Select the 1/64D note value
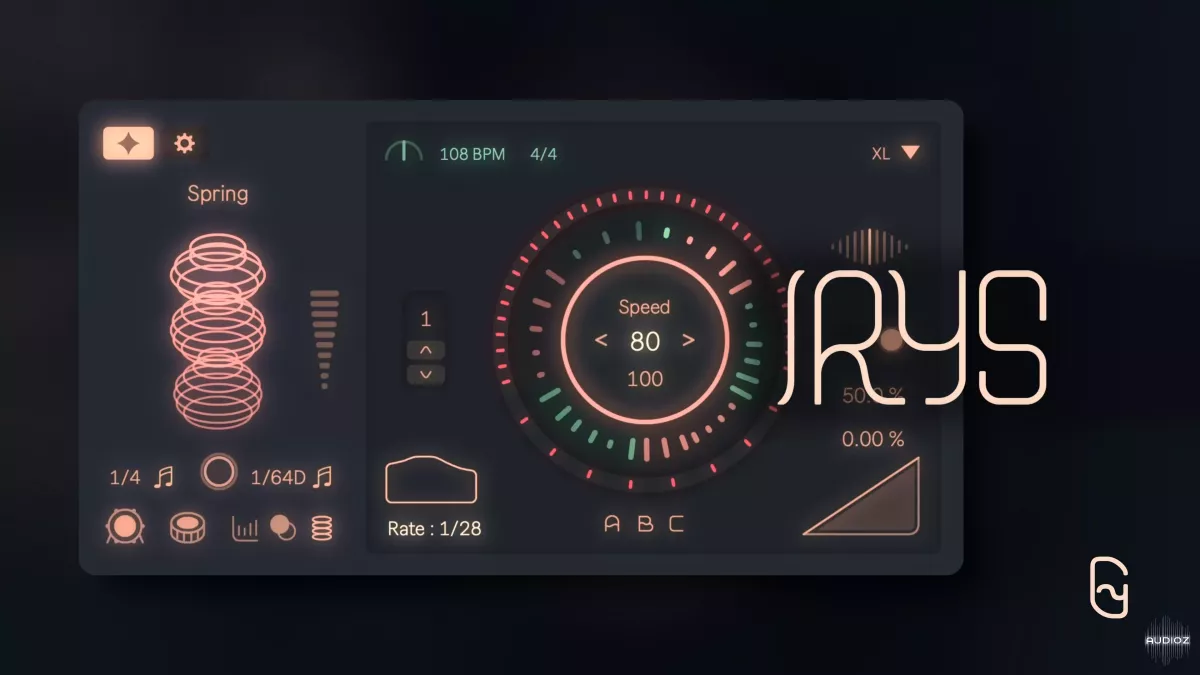Screen dimensions: 1200x675 pos(277,478)
